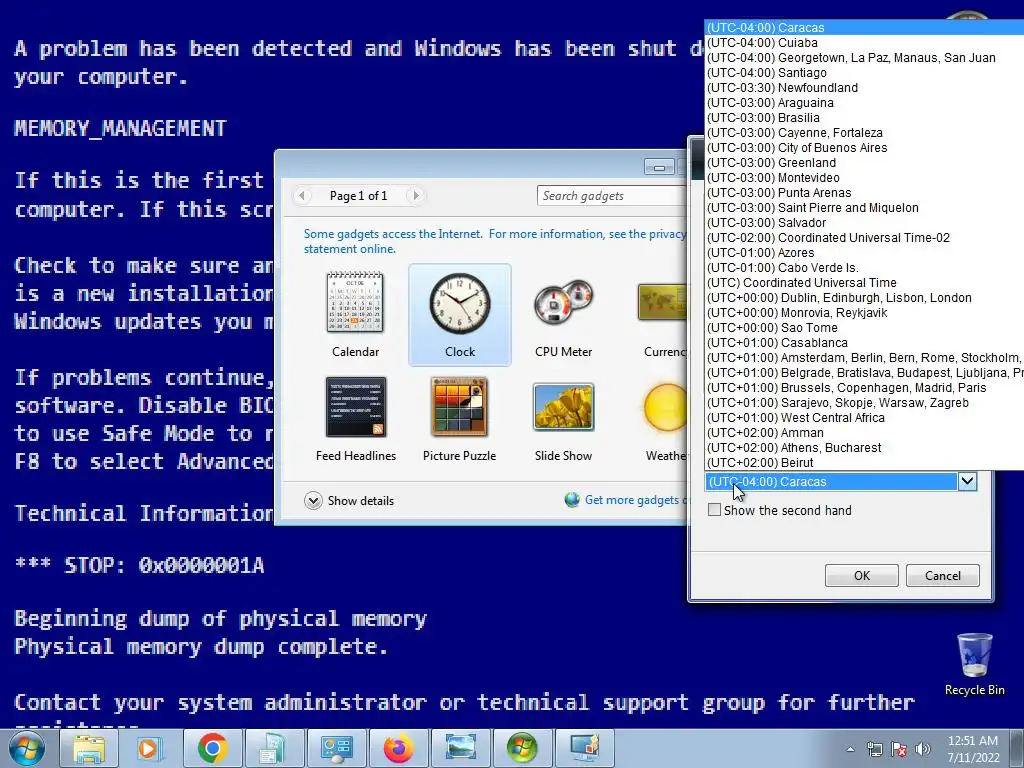1024x768 pixels.
Task: Launch Google Chrome from taskbar
Action: (212, 748)
